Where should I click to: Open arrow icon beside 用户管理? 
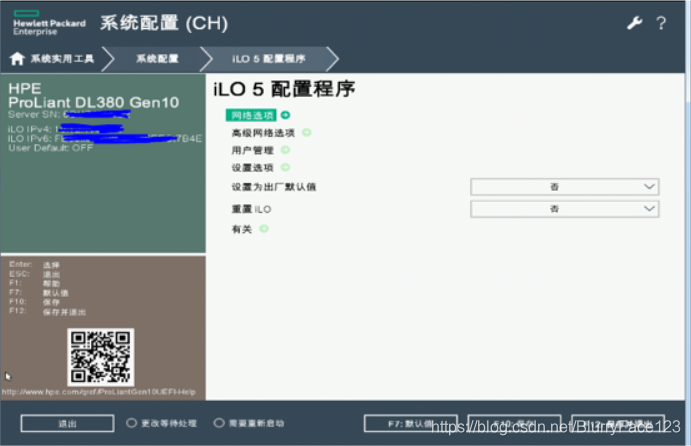286,150
